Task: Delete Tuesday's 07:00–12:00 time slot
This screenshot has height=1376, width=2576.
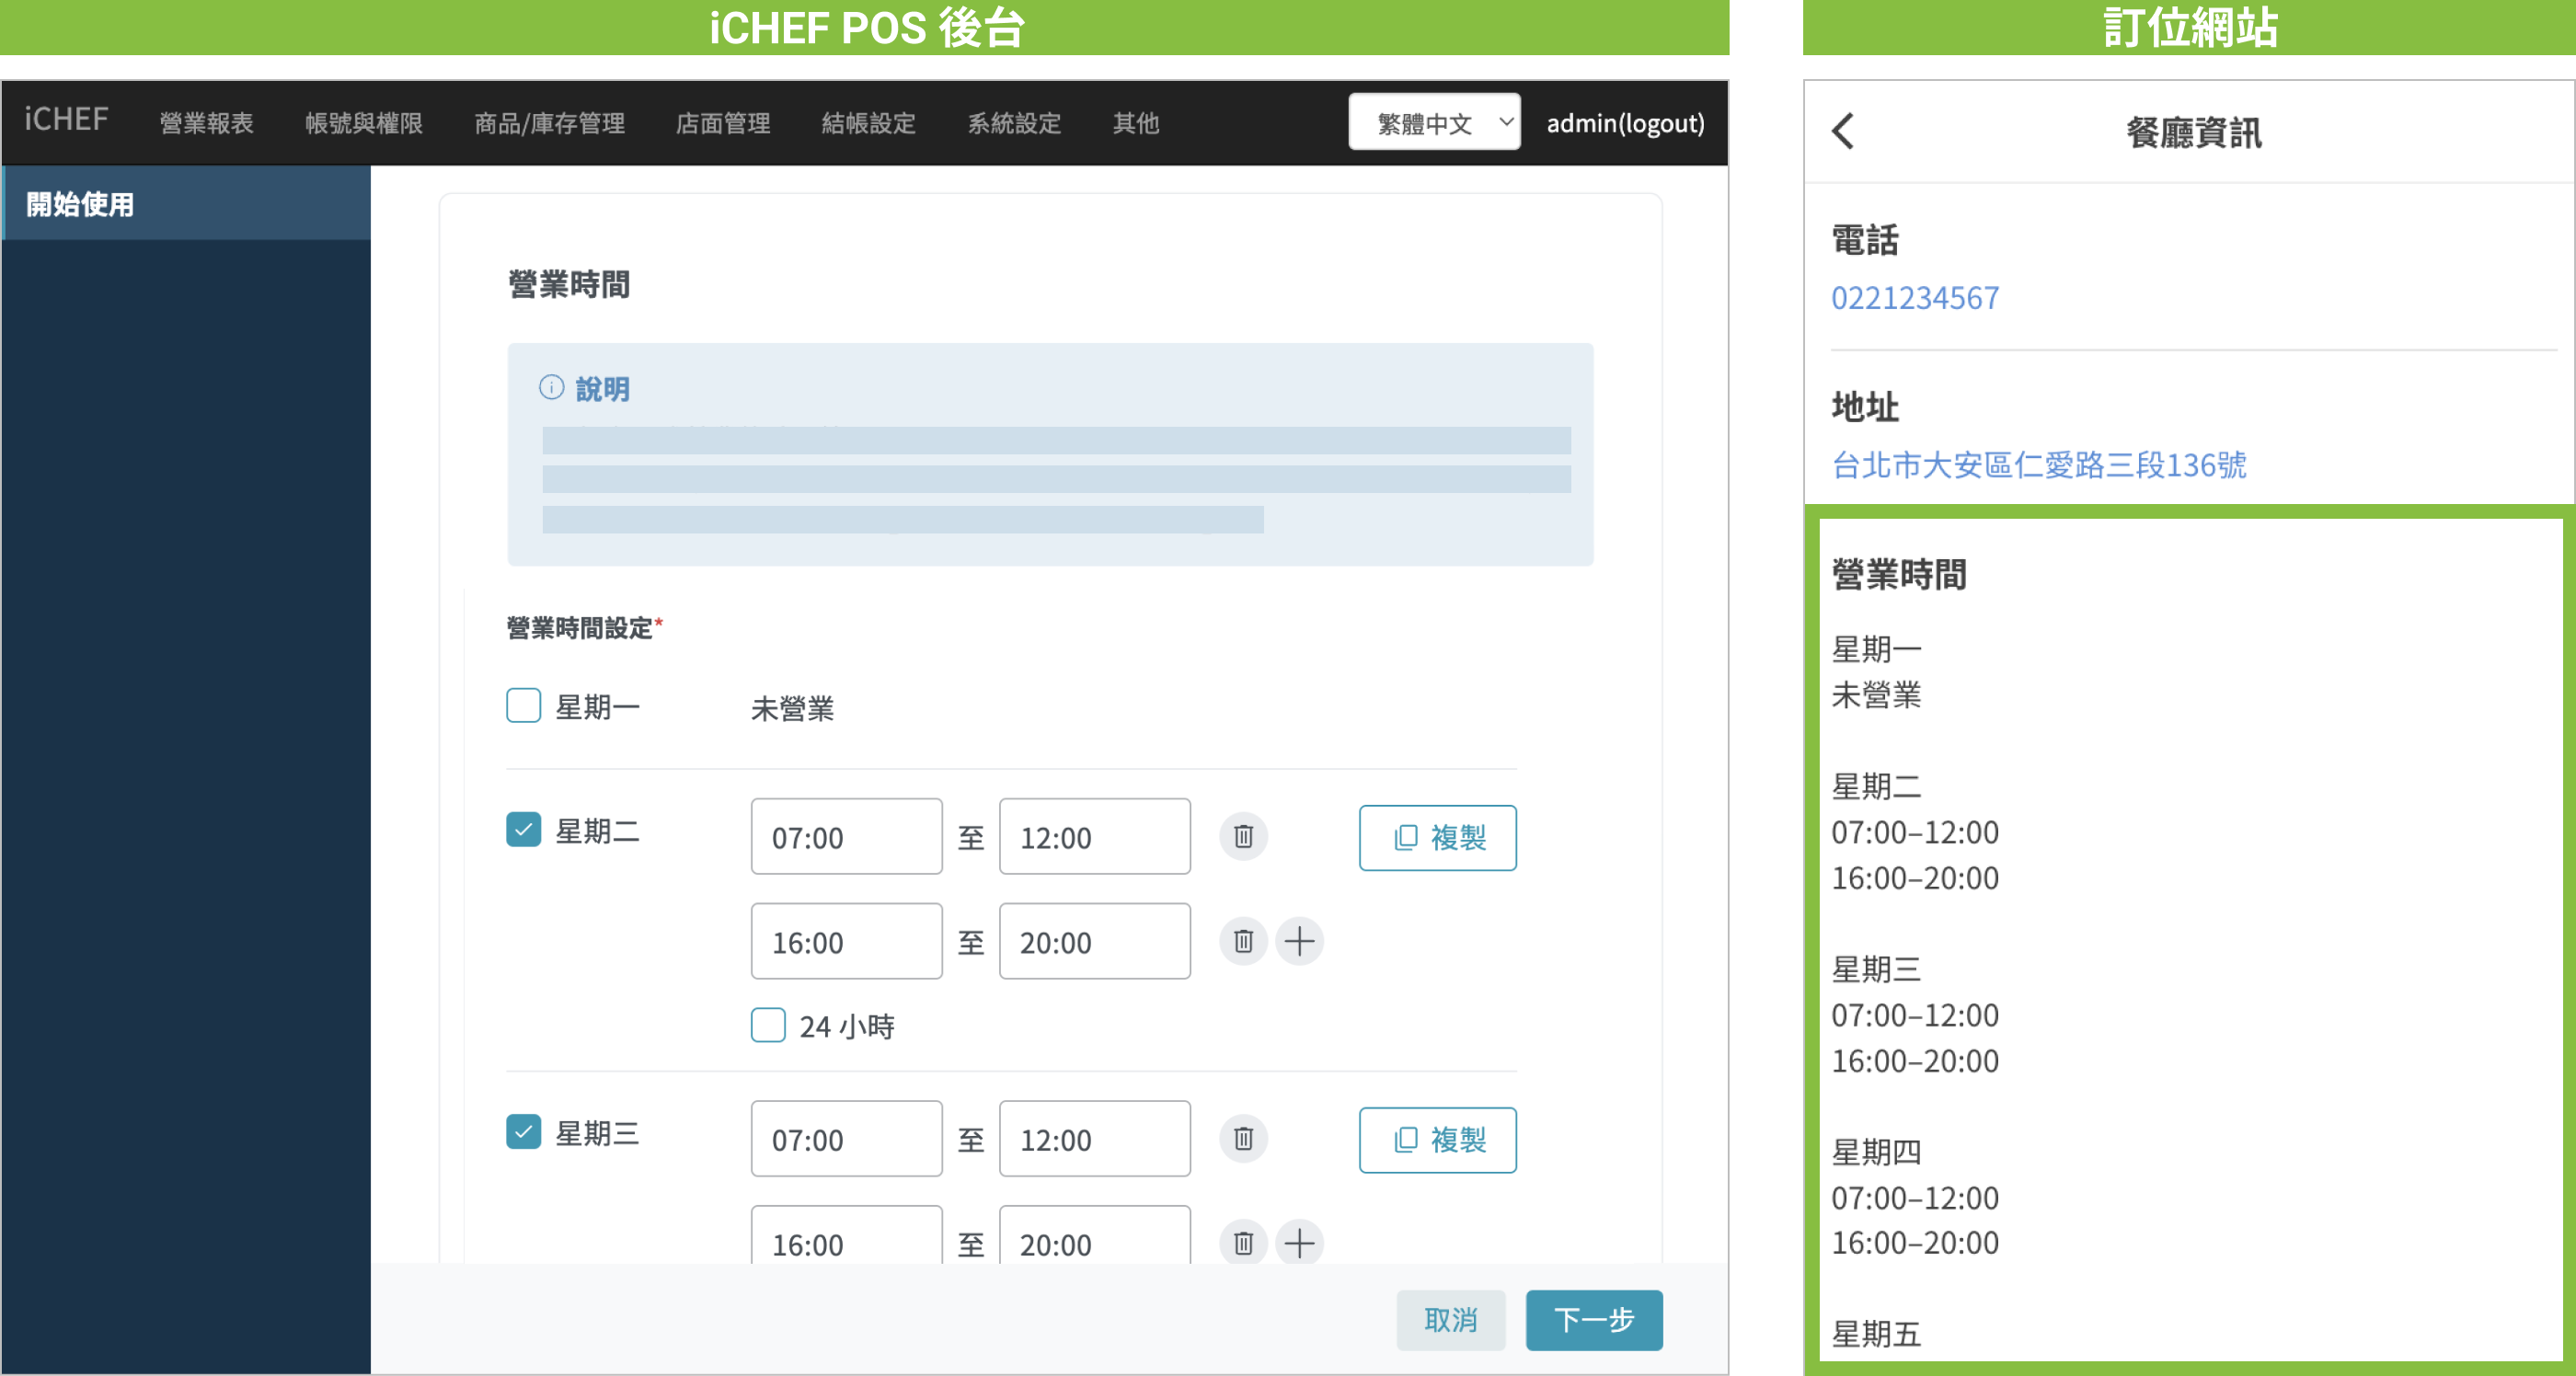Action: (x=1242, y=837)
